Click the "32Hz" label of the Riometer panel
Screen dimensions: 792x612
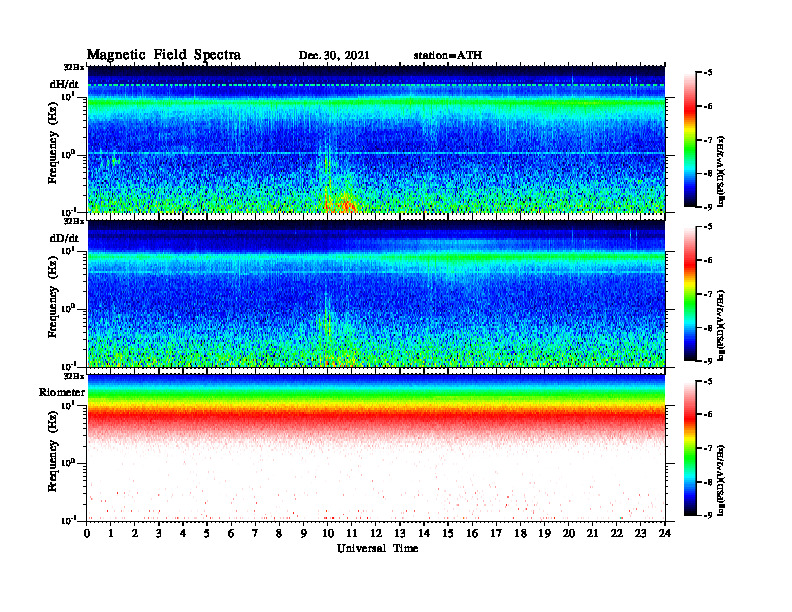[x=74, y=376]
